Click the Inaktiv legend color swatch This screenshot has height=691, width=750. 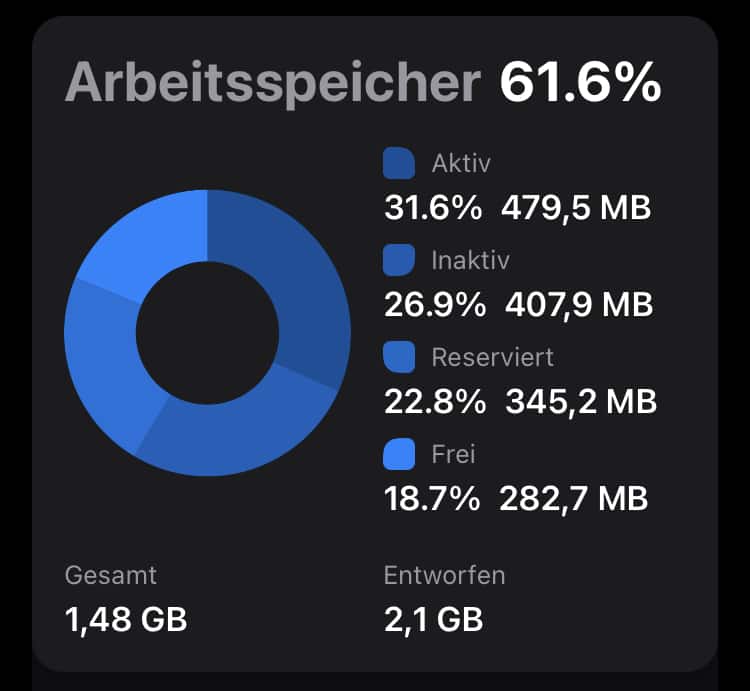pyautogui.click(x=399, y=260)
